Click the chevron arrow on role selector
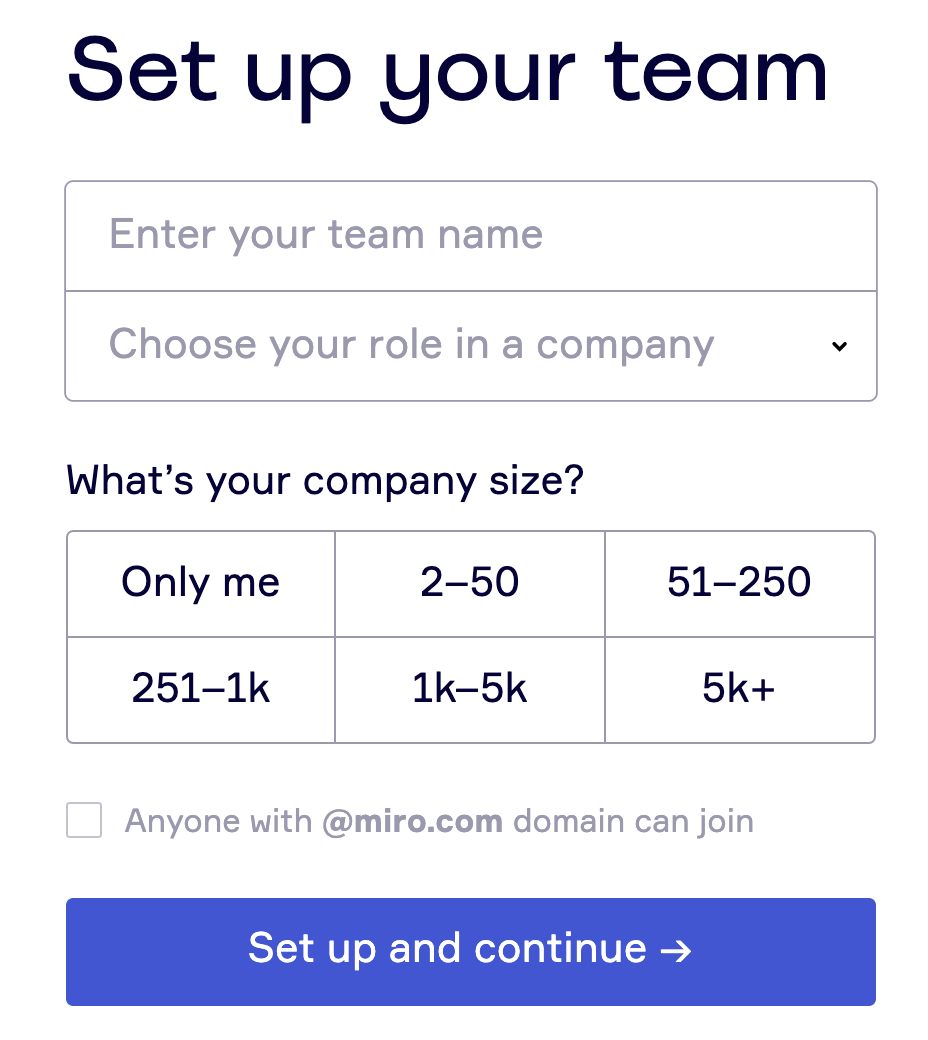928x1040 pixels. (x=839, y=346)
